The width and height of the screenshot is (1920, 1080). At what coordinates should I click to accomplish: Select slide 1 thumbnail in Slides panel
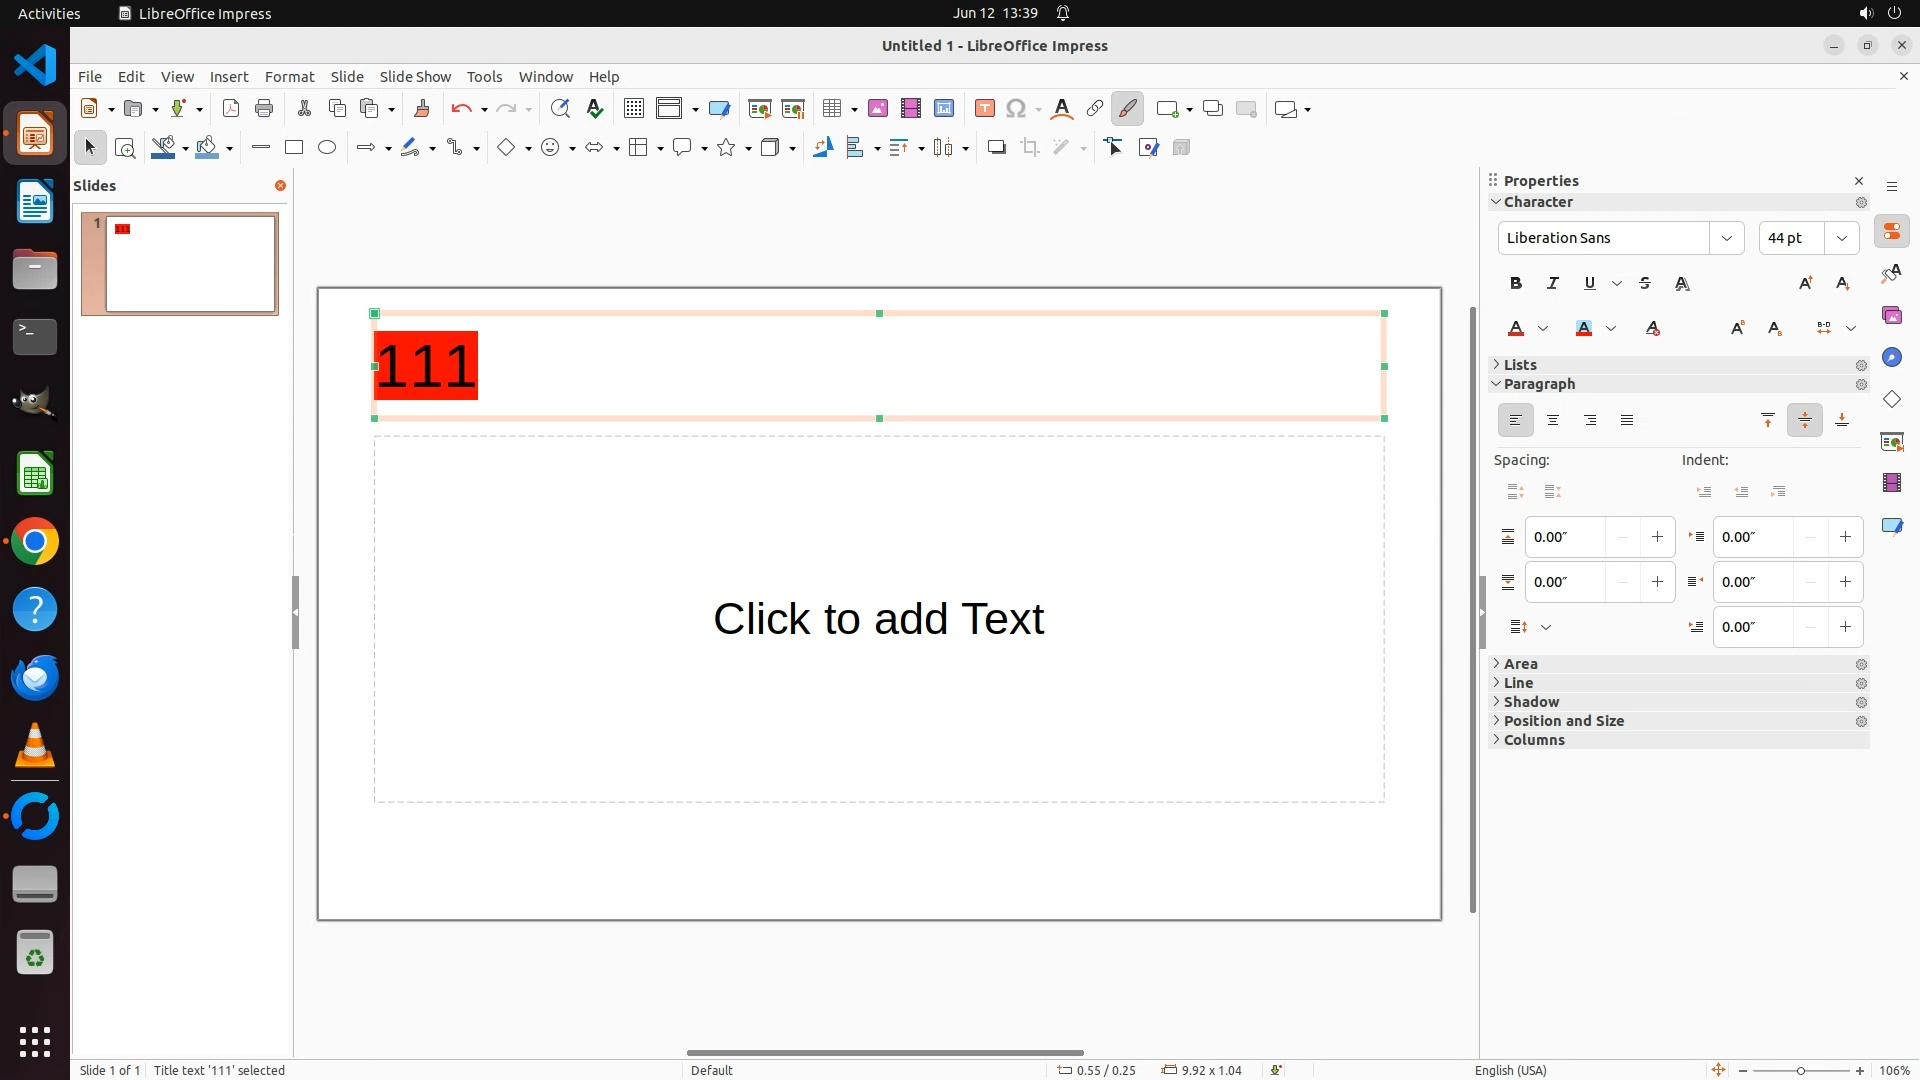pyautogui.click(x=190, y=264)
